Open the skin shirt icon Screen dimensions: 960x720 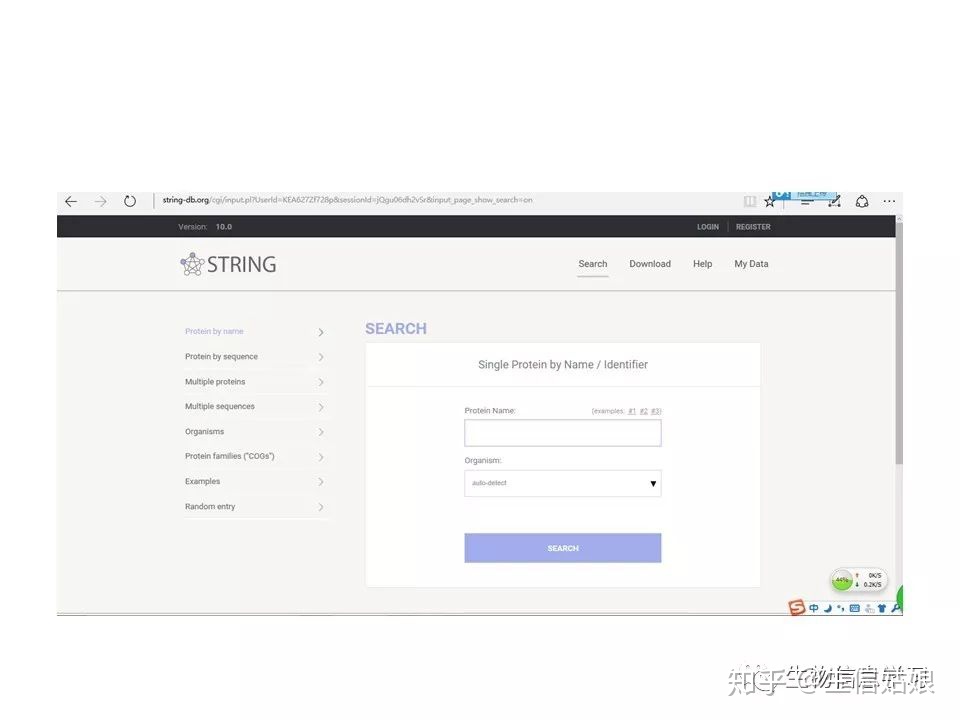(x=882, y=608)
